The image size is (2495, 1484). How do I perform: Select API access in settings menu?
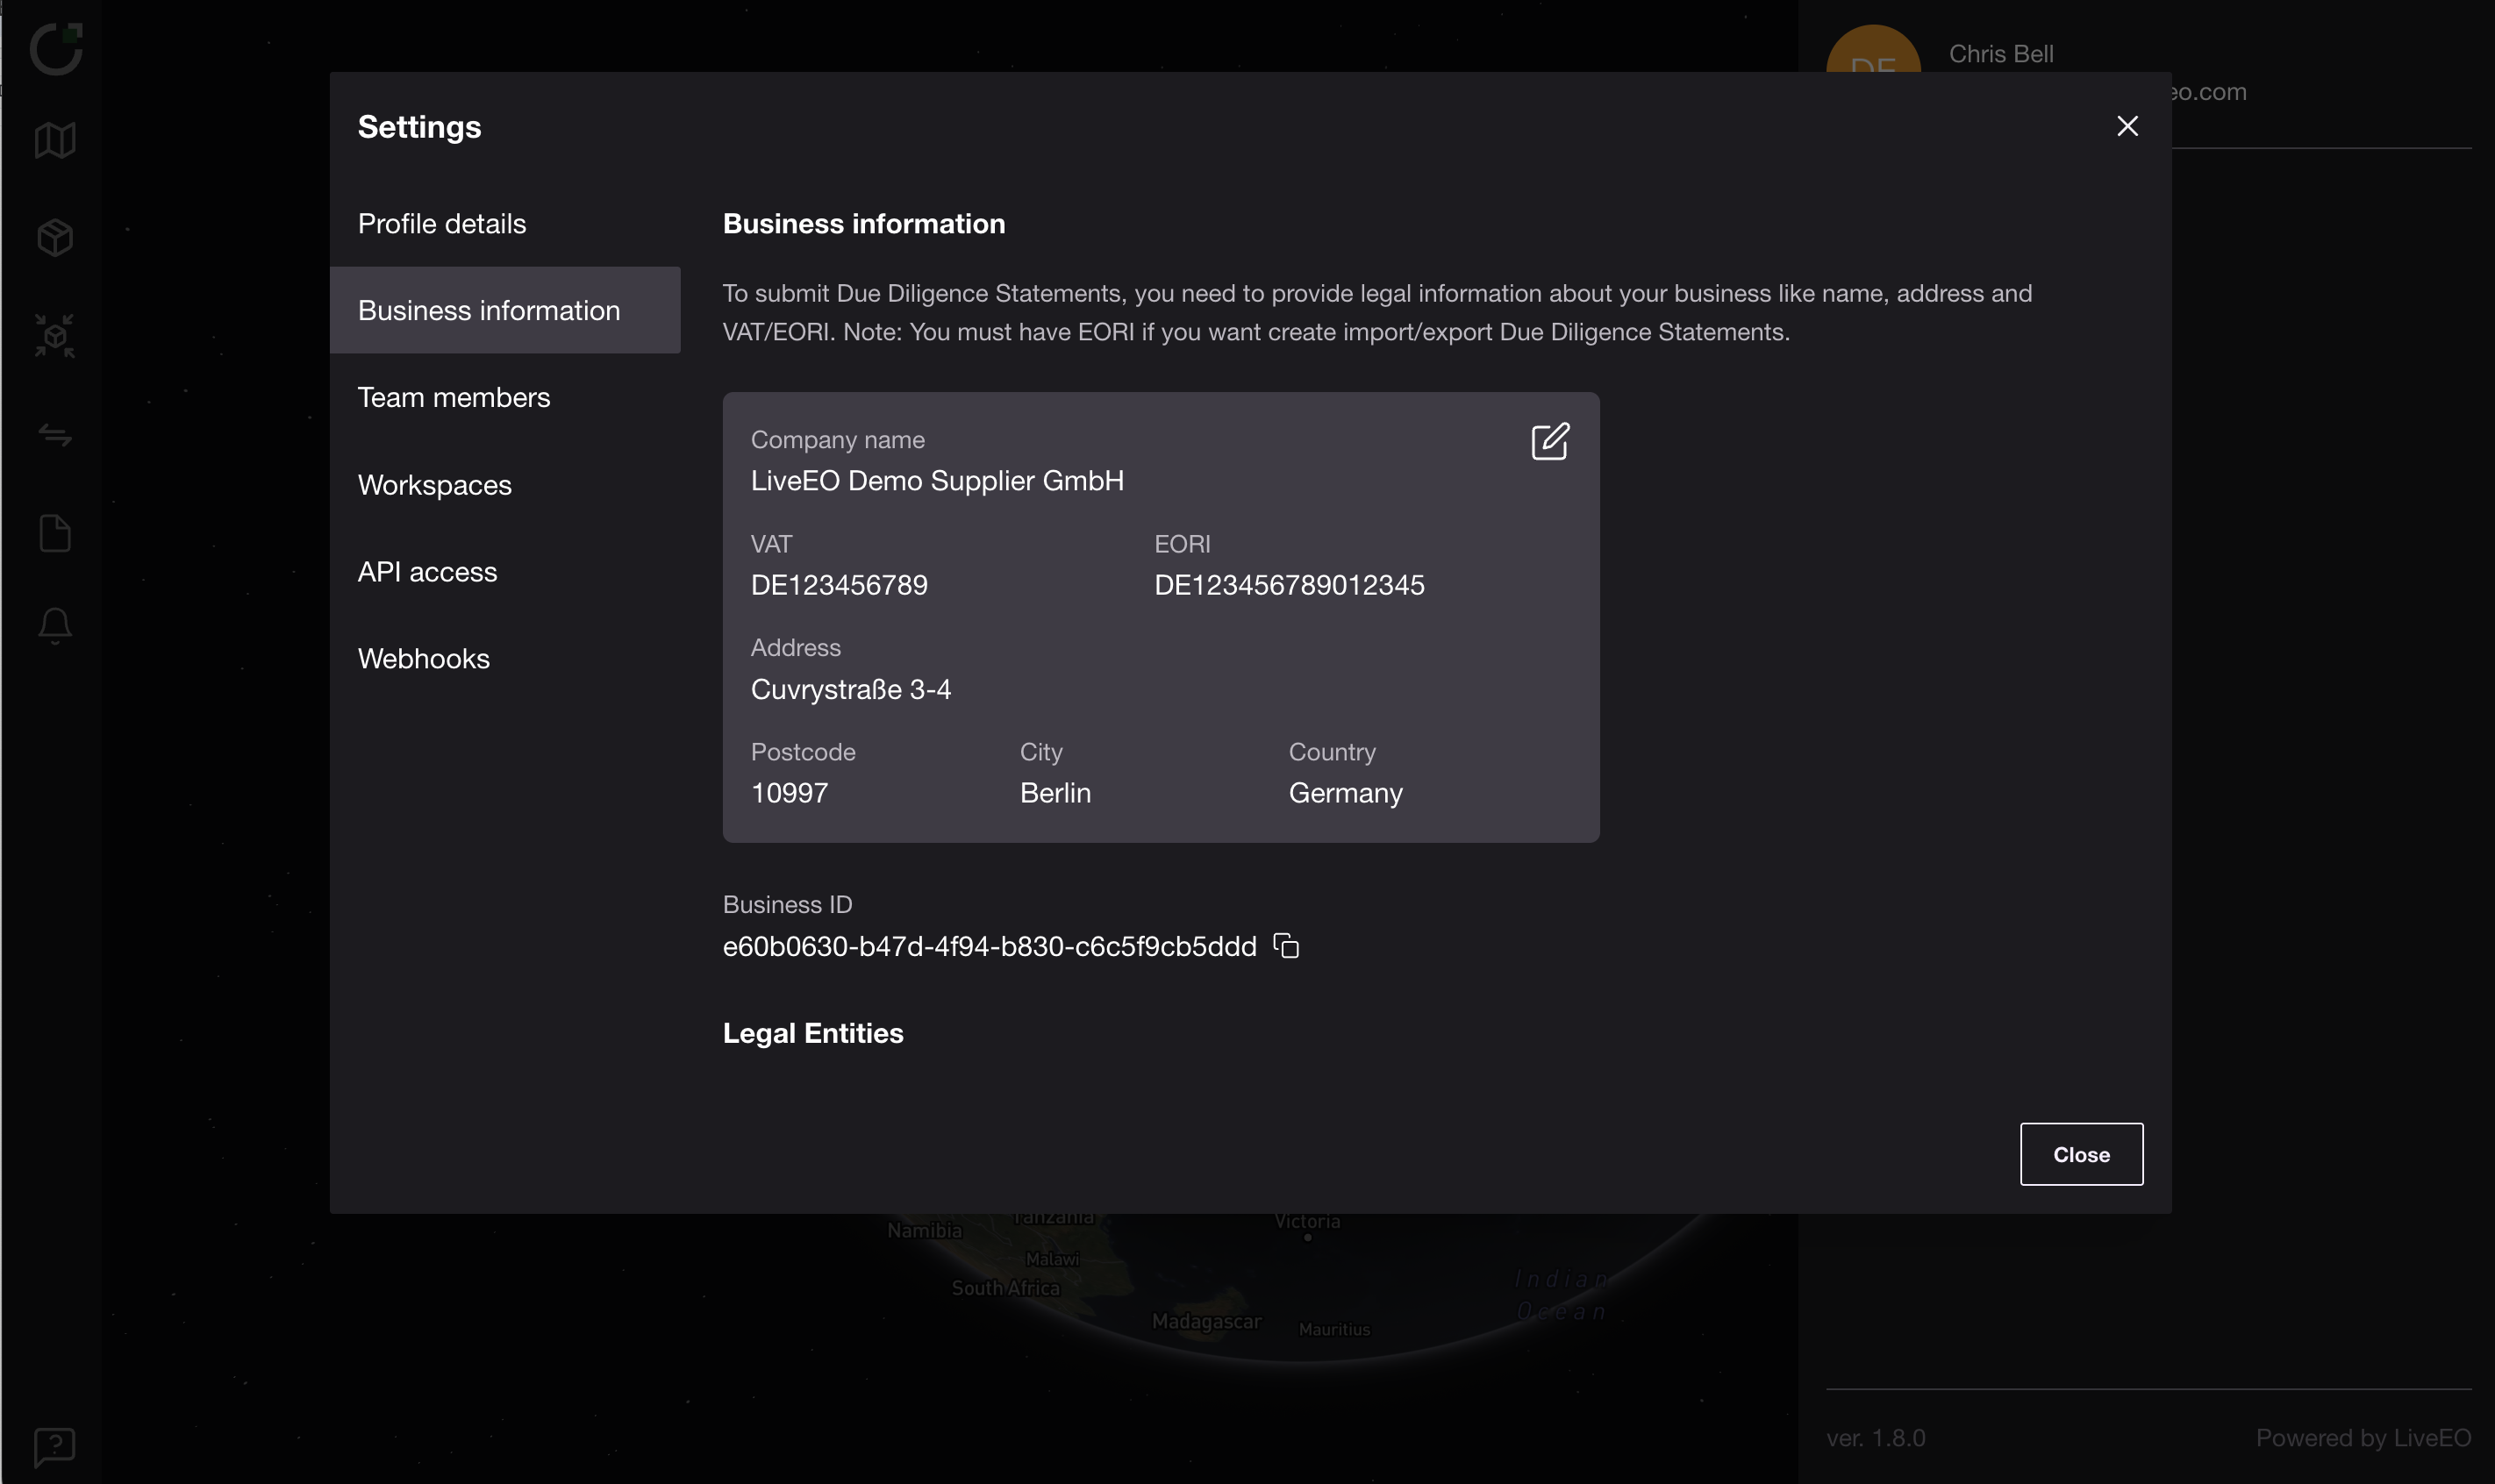tap(427, 572)
